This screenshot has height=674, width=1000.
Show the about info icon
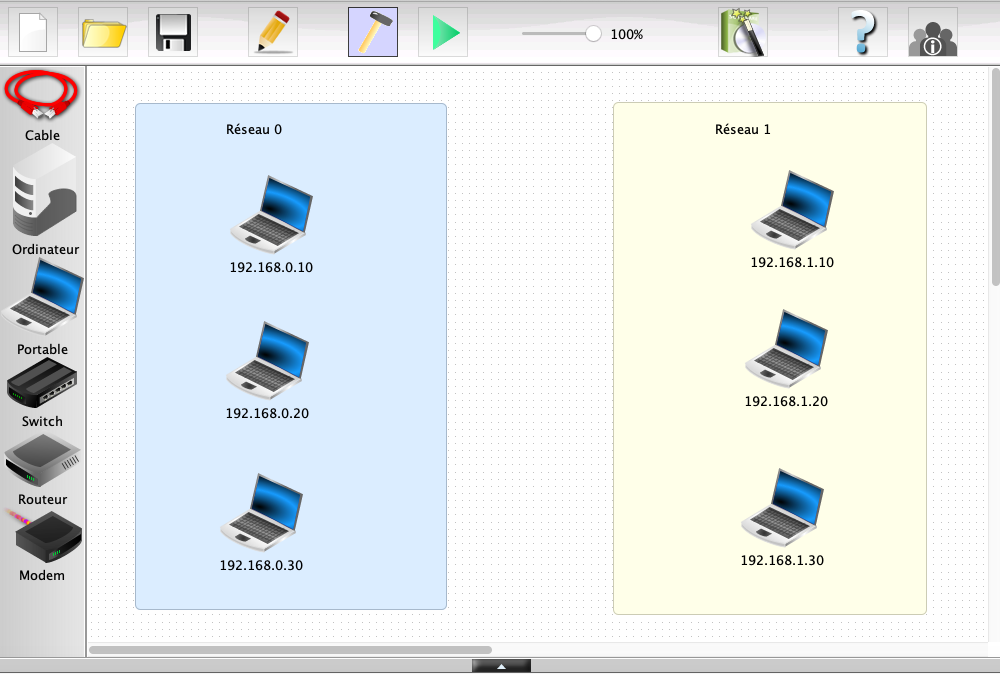tap(932, 32)
